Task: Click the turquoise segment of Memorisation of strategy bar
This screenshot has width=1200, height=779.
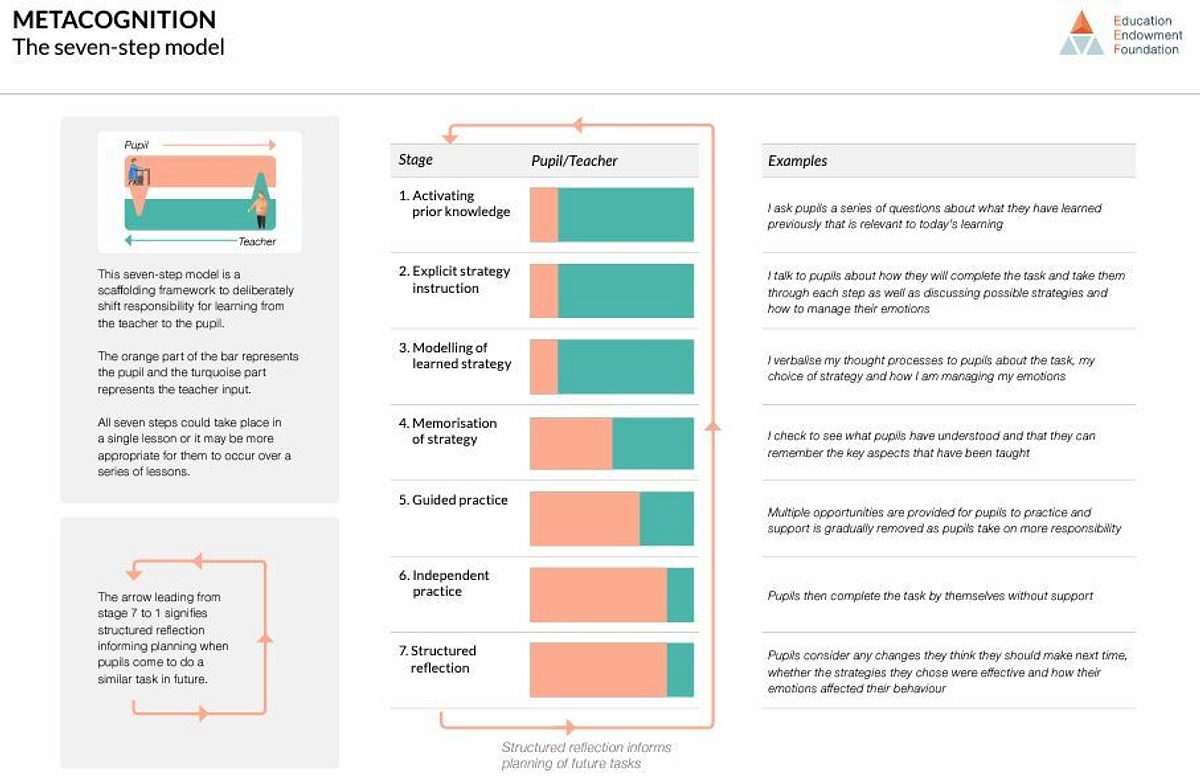Action: coord(652,443)
